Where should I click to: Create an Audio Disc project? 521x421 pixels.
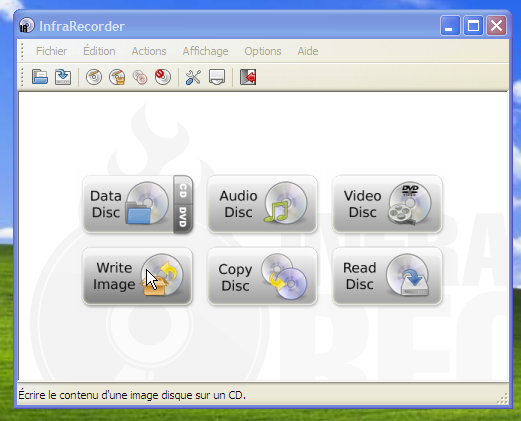tap(262, 204)
